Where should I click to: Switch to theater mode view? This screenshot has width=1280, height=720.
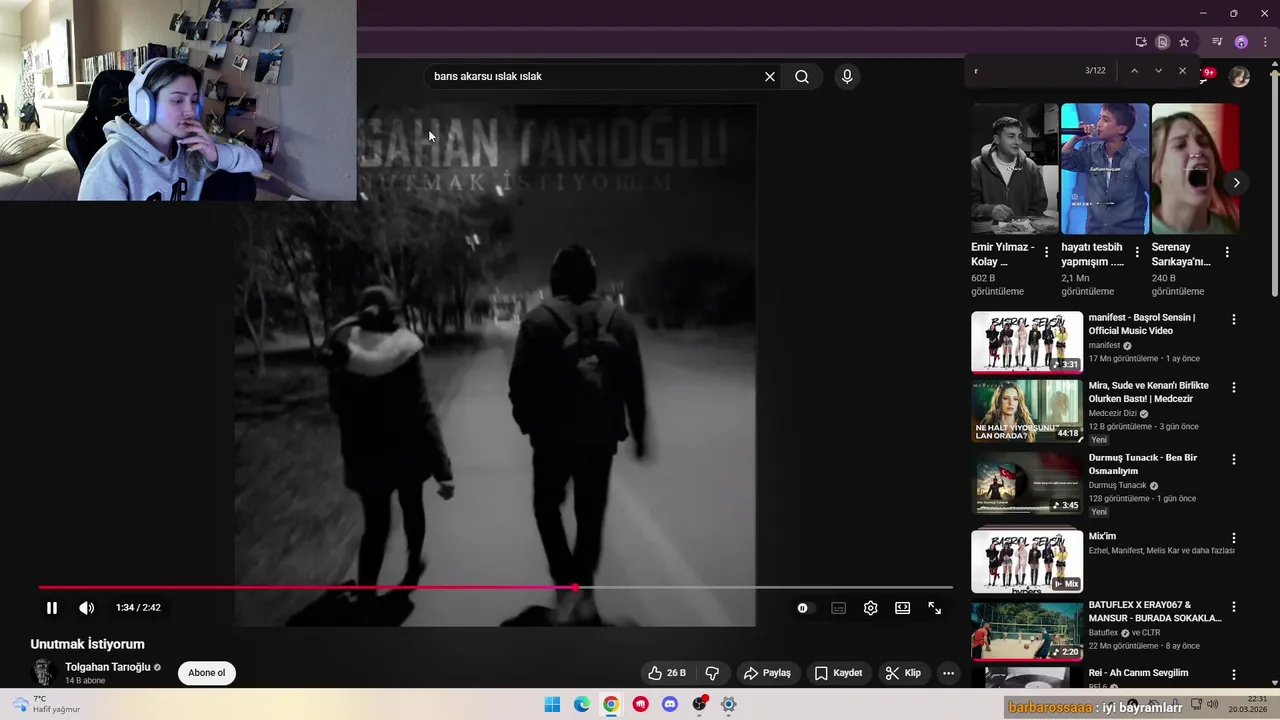(903, 608)
